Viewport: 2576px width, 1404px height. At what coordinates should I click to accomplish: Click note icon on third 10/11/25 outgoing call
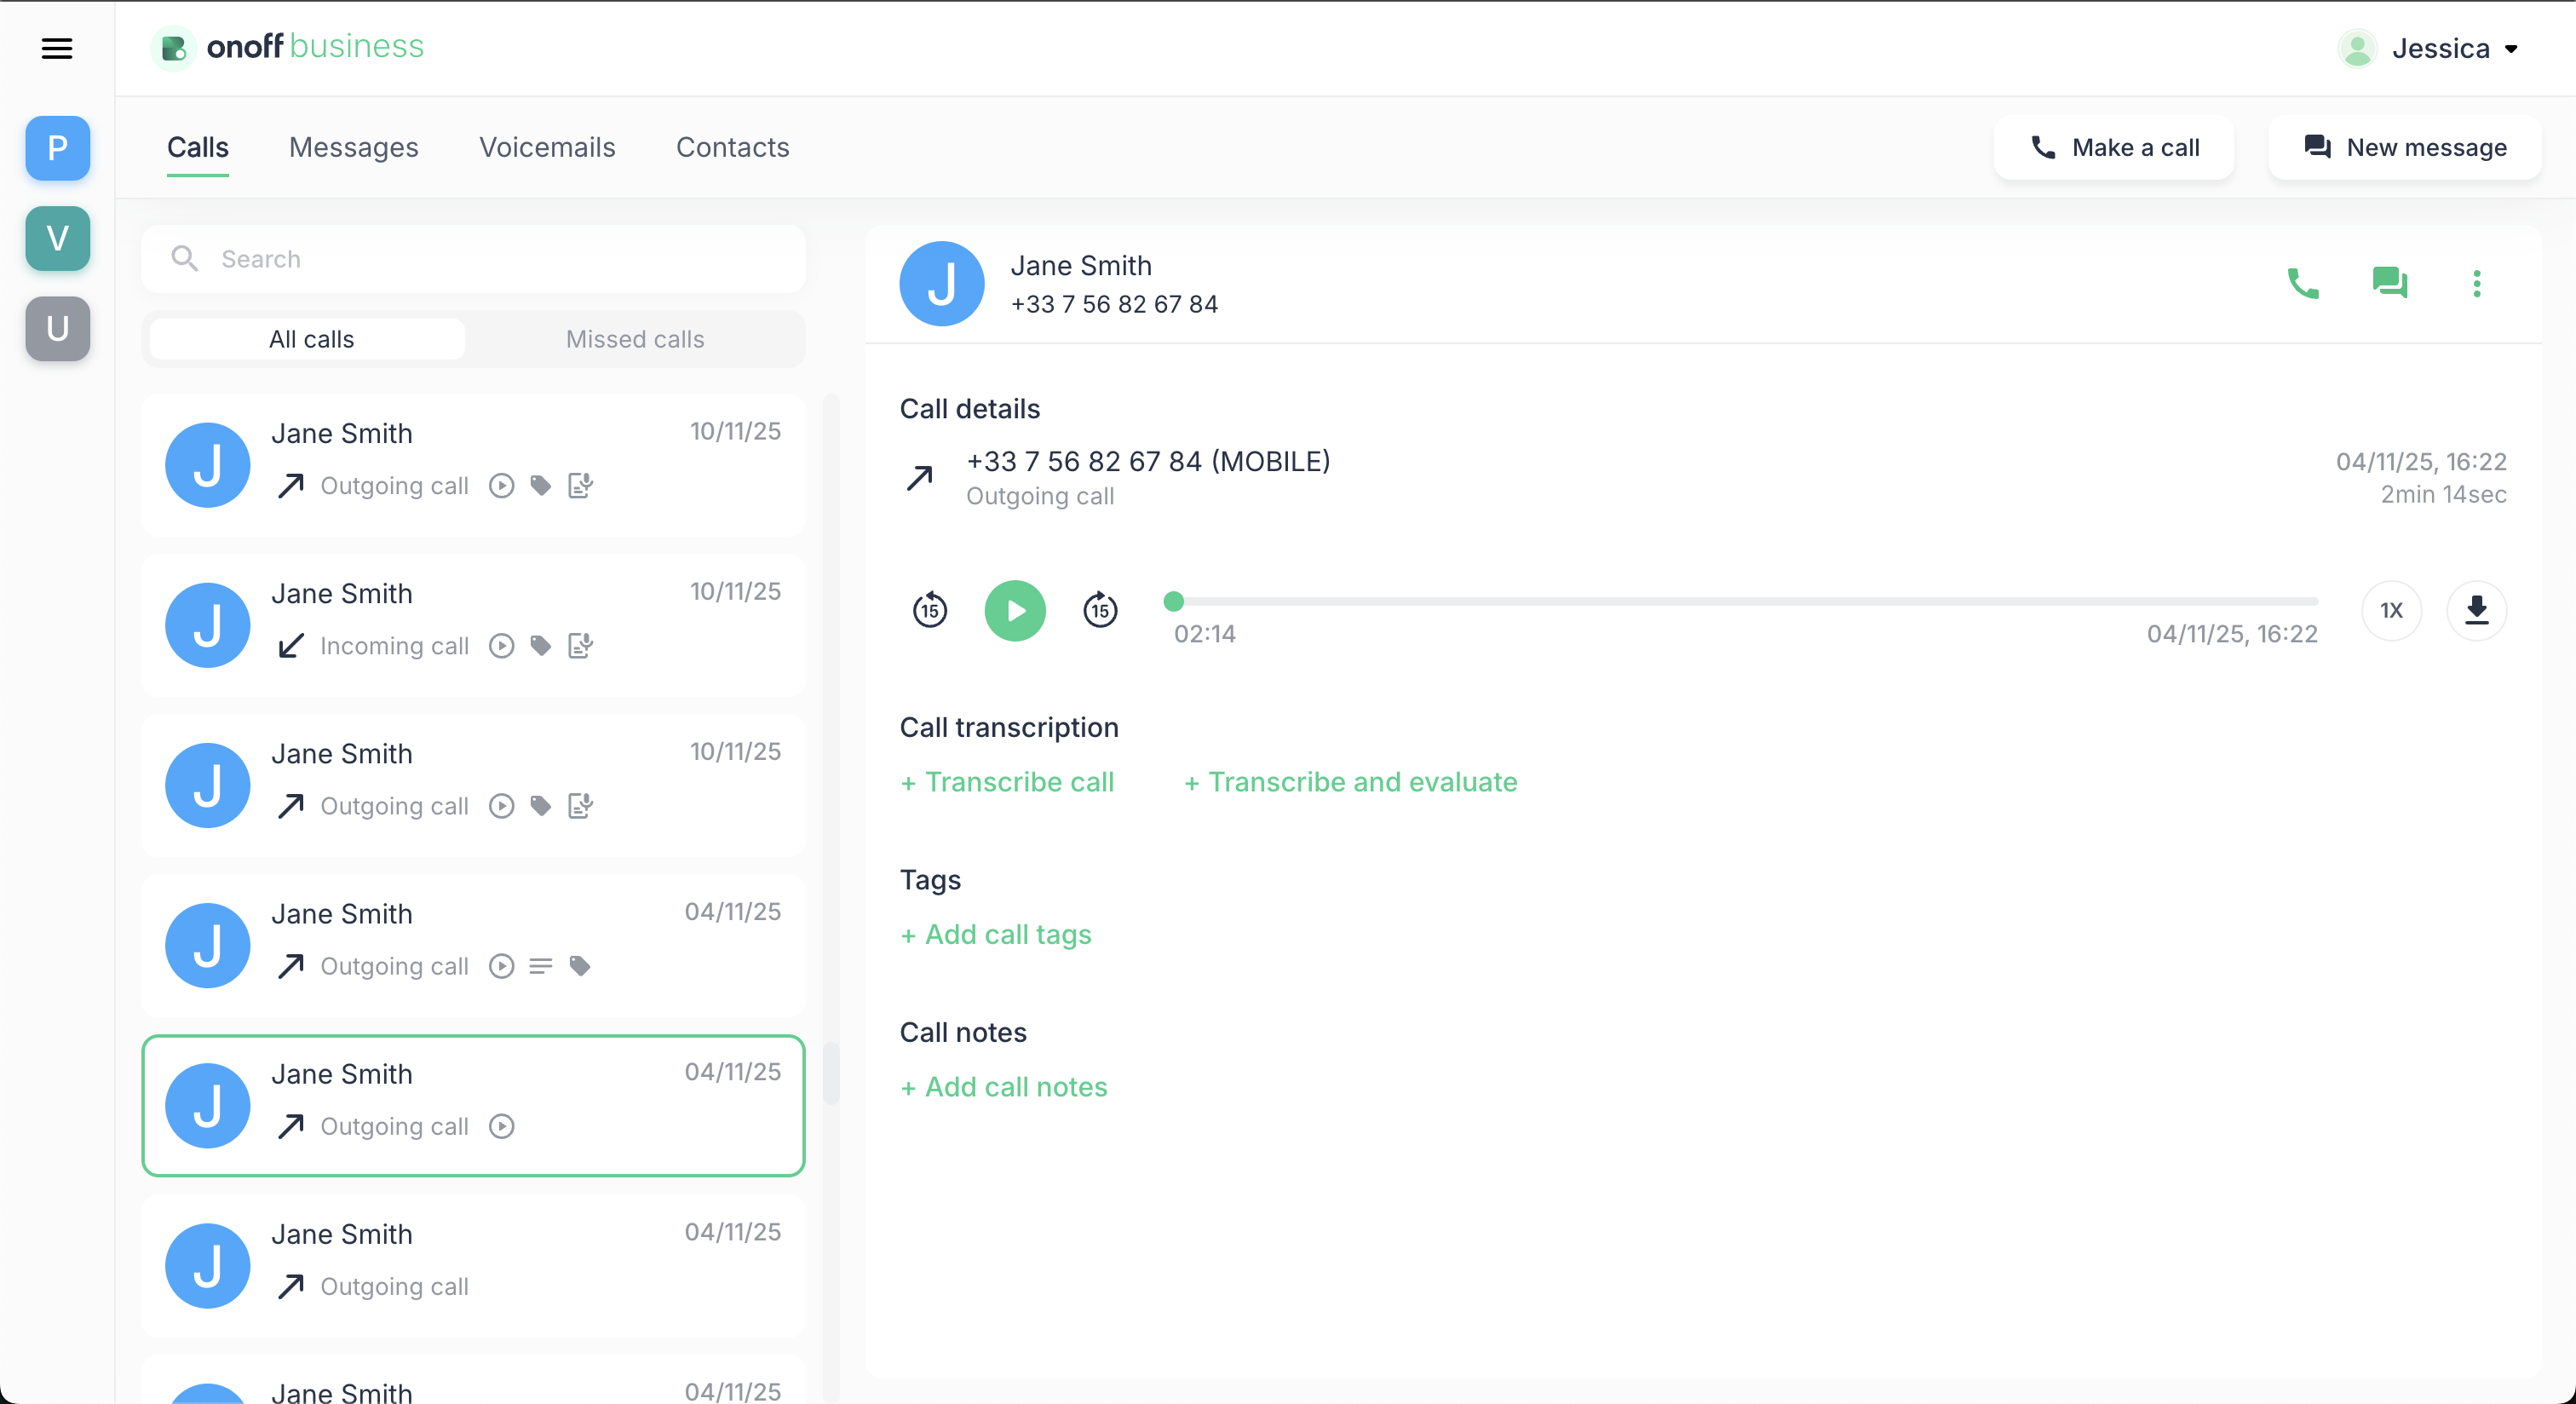click(581, 806)
